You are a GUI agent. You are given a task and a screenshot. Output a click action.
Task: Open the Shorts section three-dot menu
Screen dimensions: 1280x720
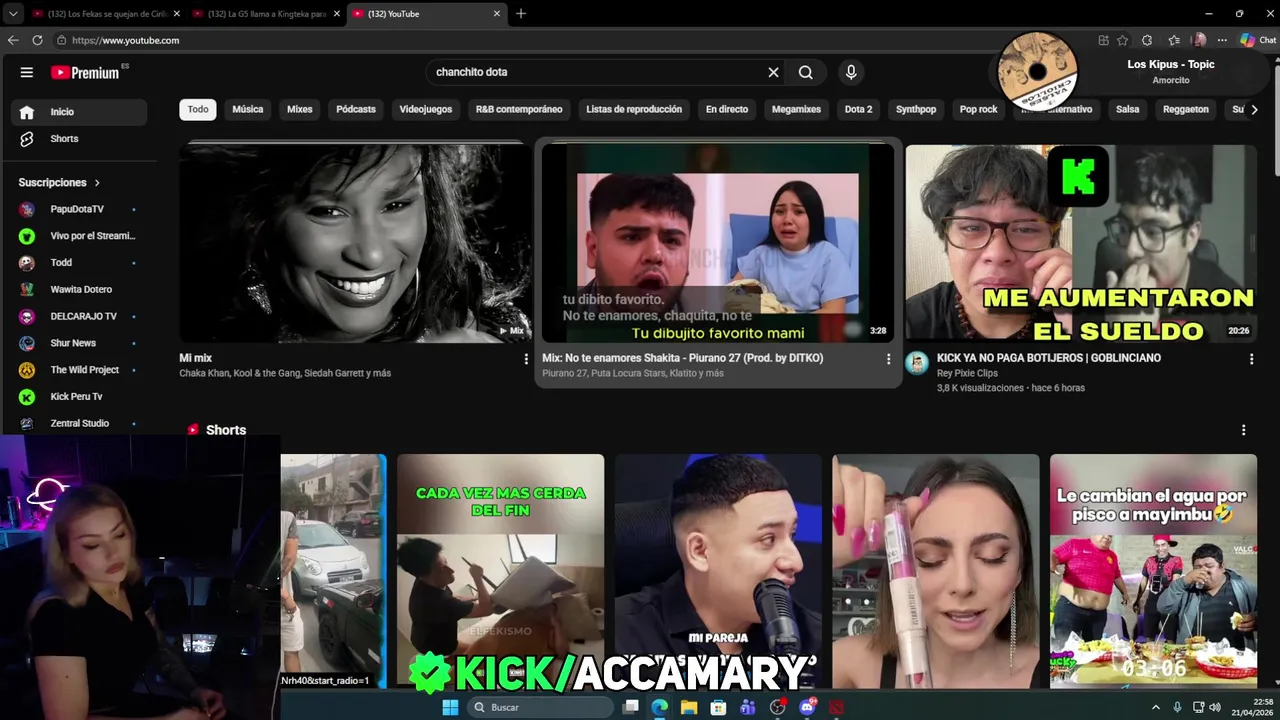(1243, 430)
